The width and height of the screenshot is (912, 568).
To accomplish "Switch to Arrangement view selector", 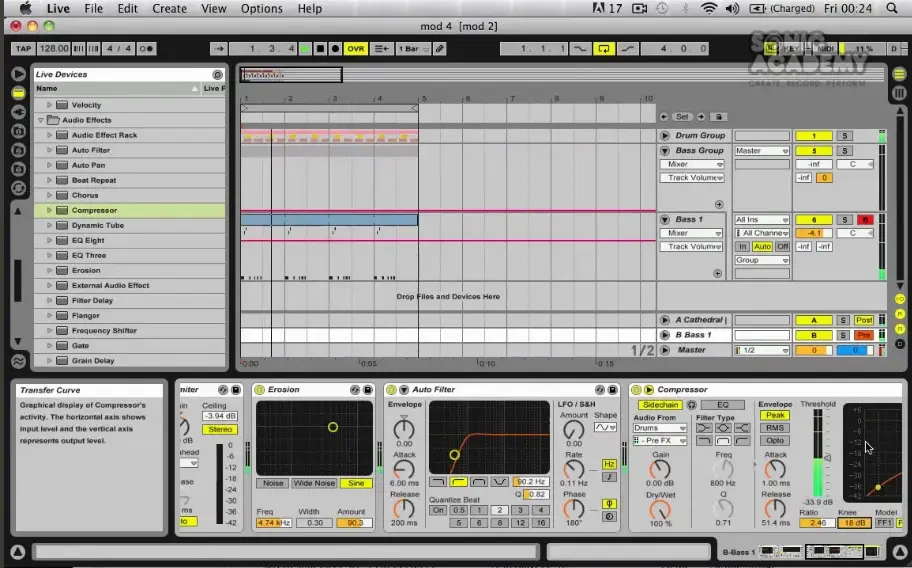I will tap(899, 74).
